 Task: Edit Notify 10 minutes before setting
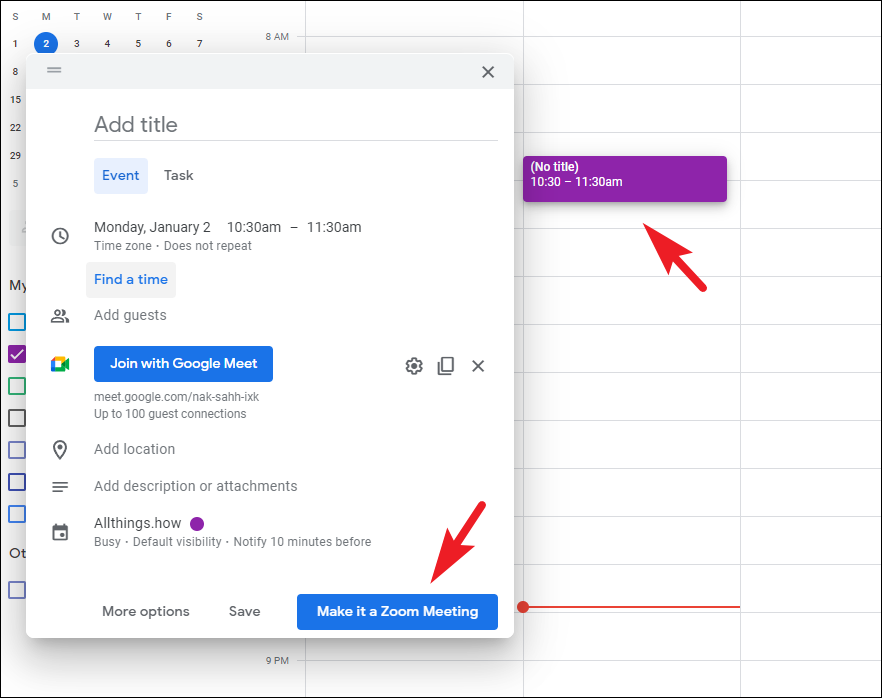click(302, 542)
